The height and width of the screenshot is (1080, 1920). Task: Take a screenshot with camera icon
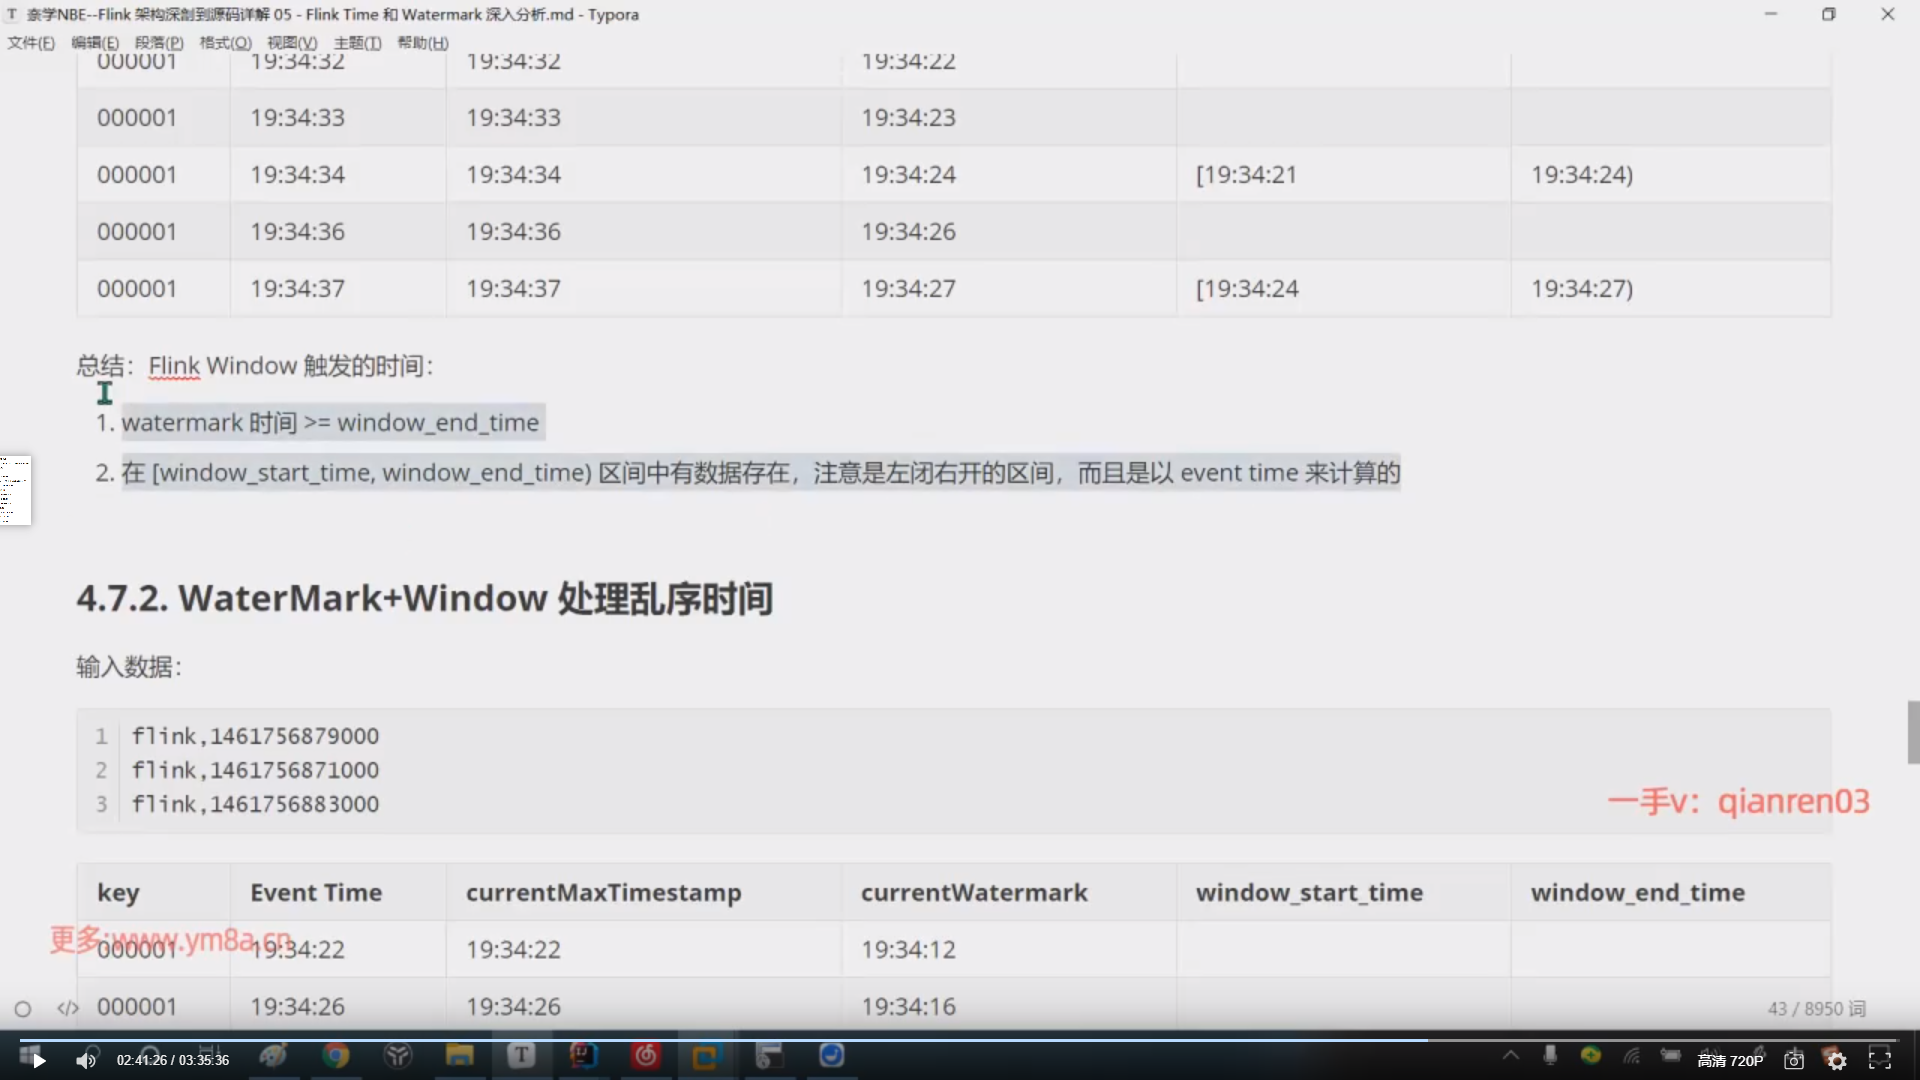pos(1794,1061)
